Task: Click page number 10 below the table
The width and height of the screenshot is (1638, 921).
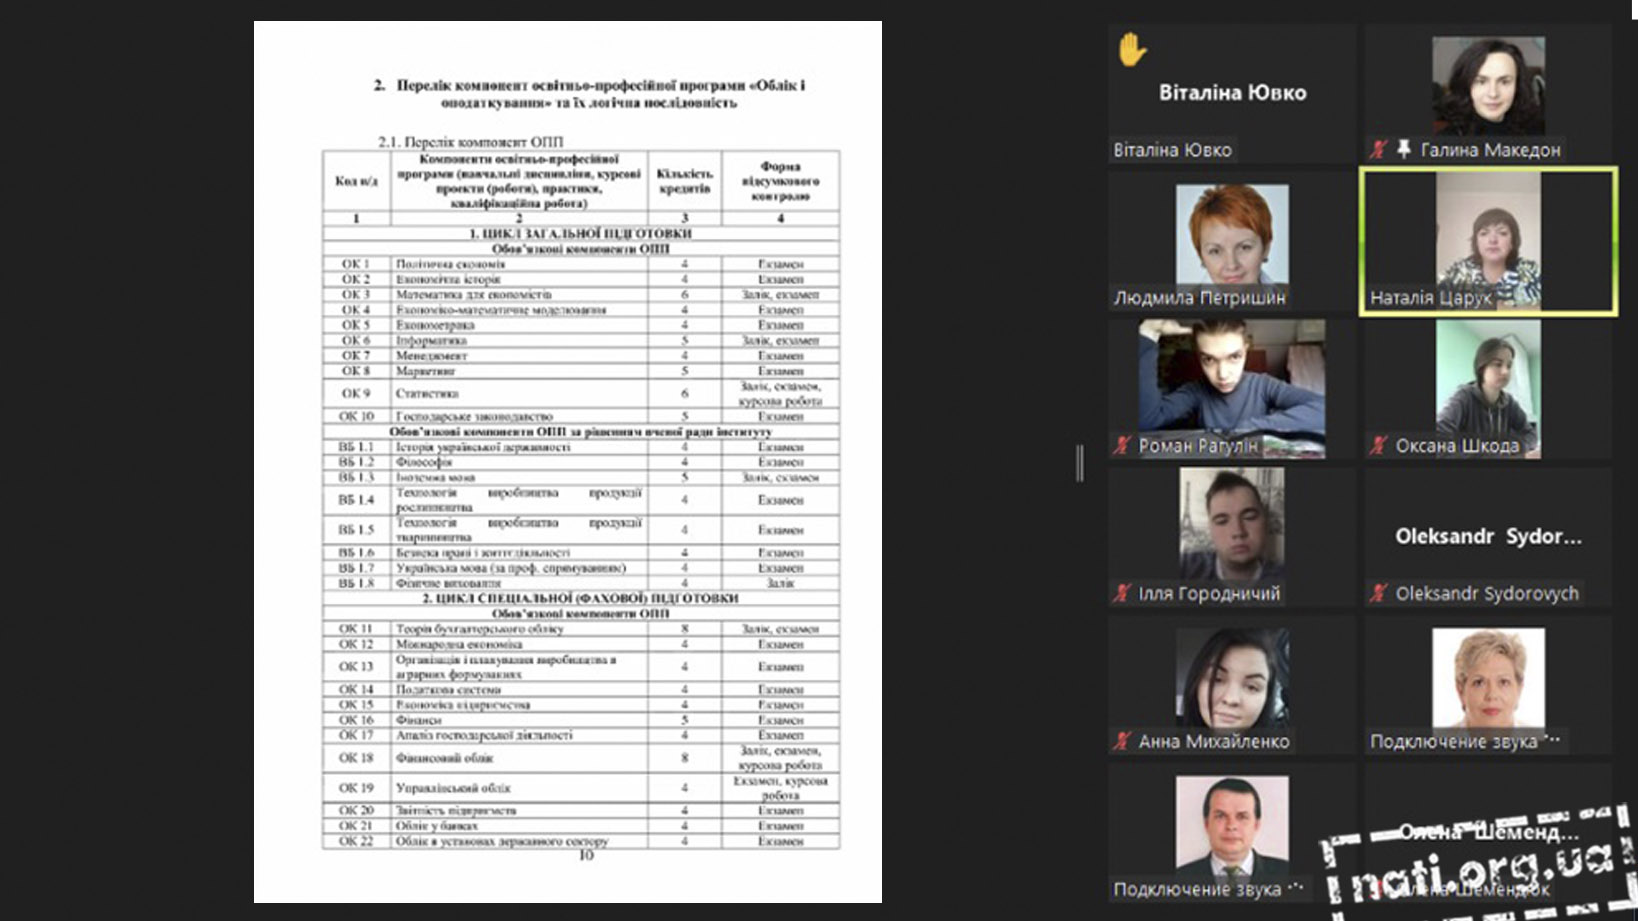Action: [586, 855]
